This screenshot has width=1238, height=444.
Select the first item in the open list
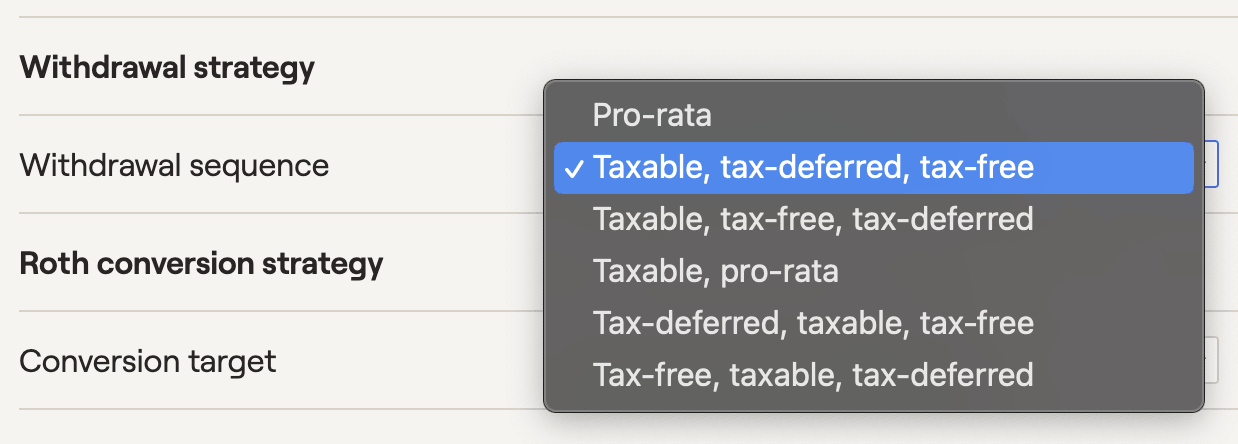652,115
